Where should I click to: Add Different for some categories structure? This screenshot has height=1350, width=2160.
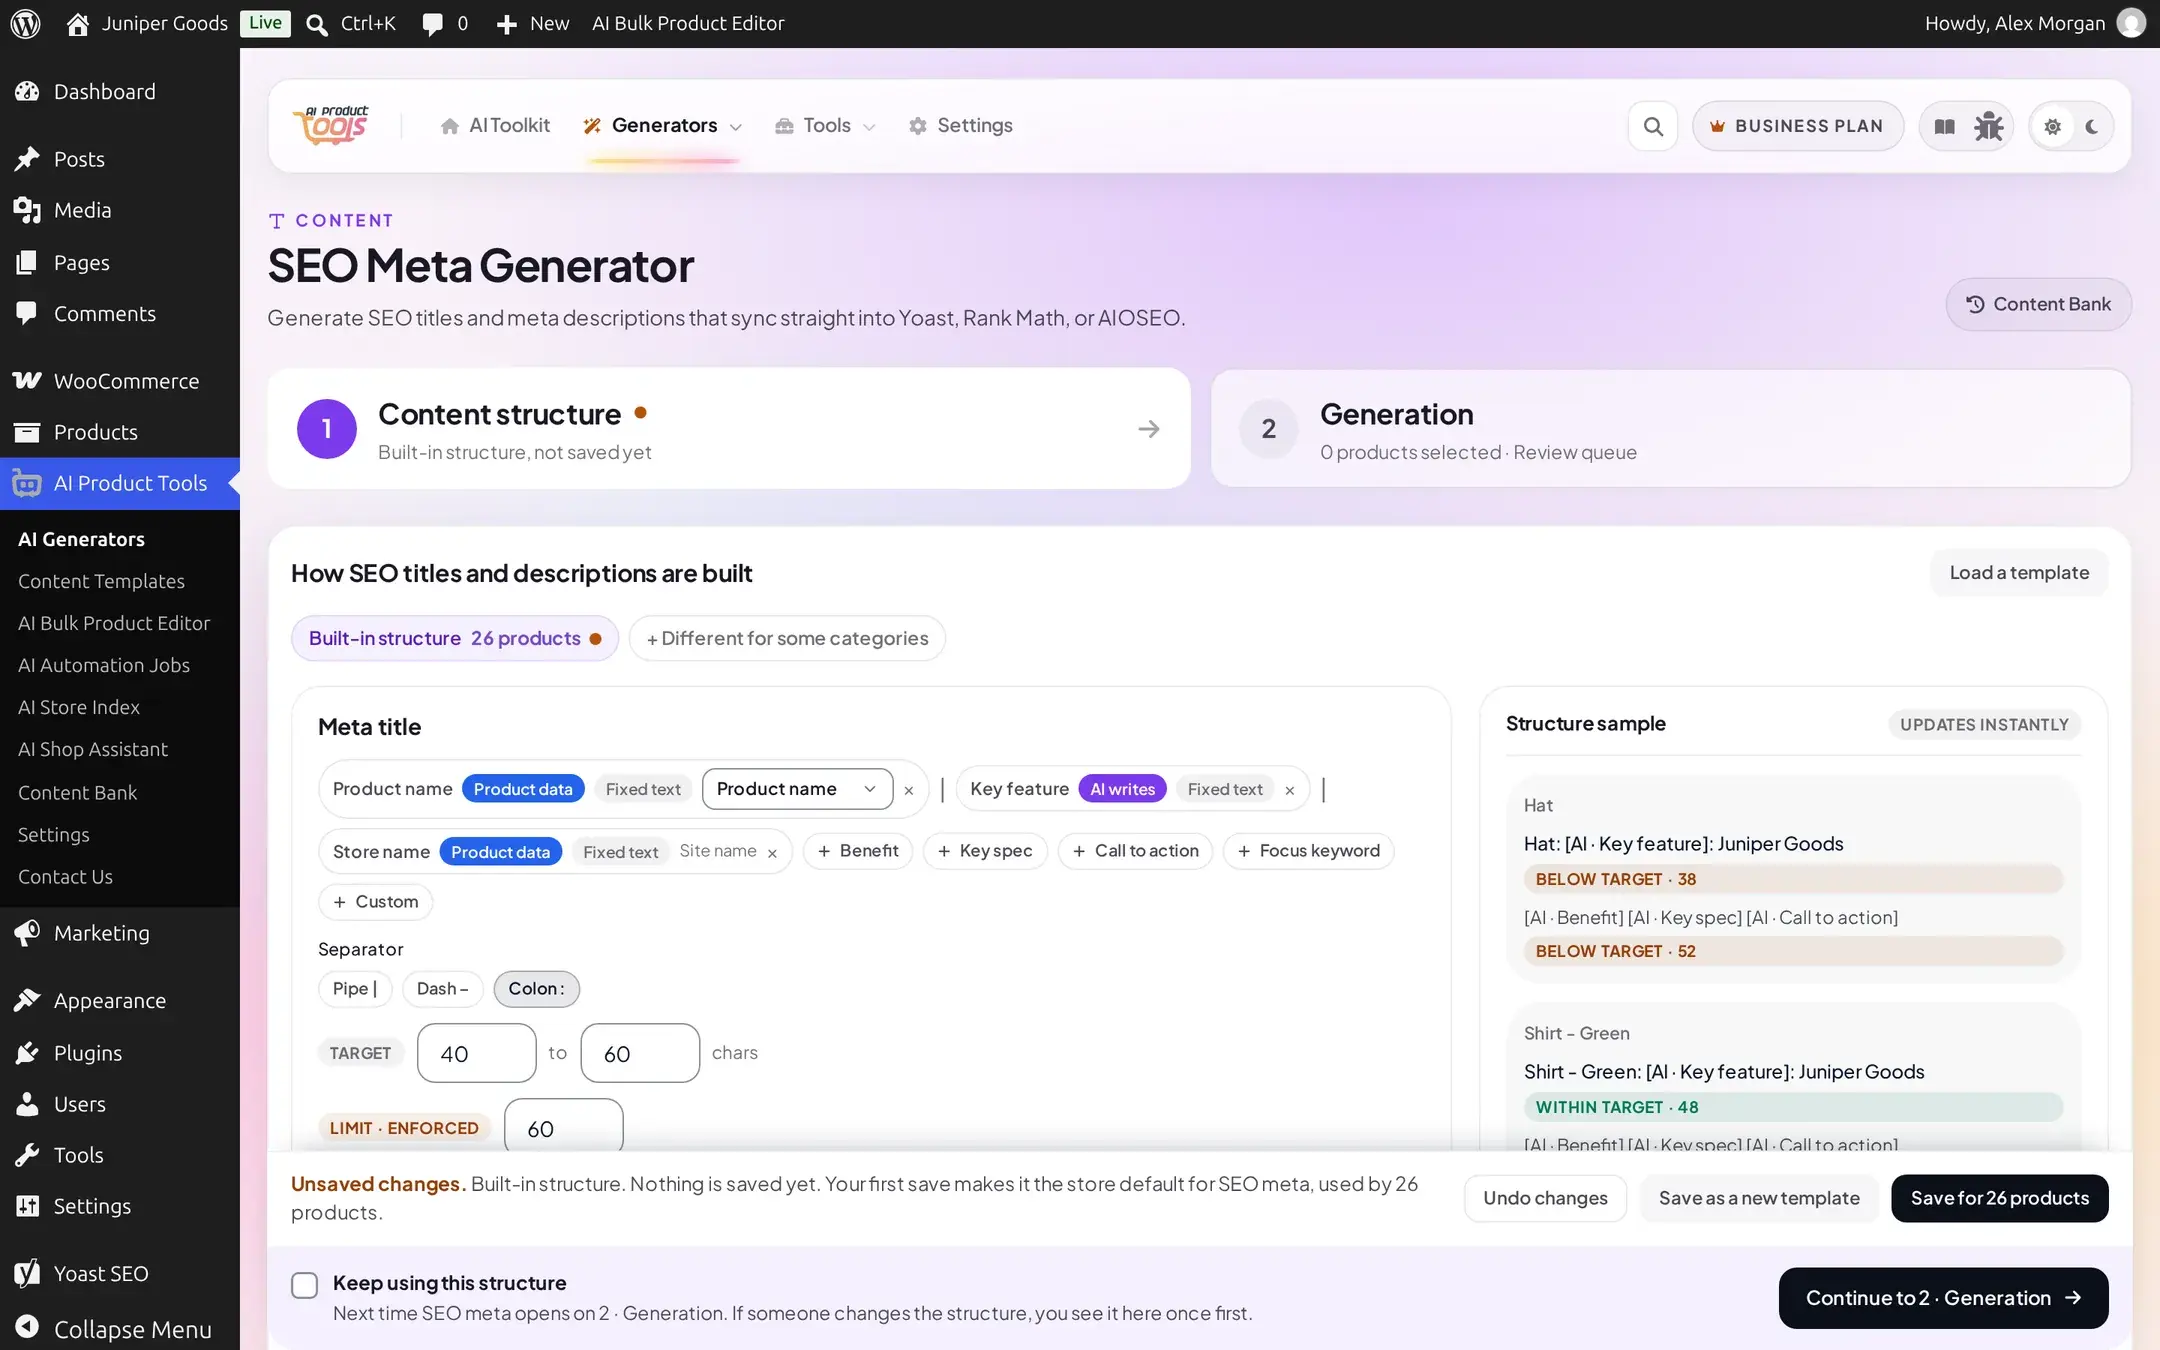tap(787, 638)
